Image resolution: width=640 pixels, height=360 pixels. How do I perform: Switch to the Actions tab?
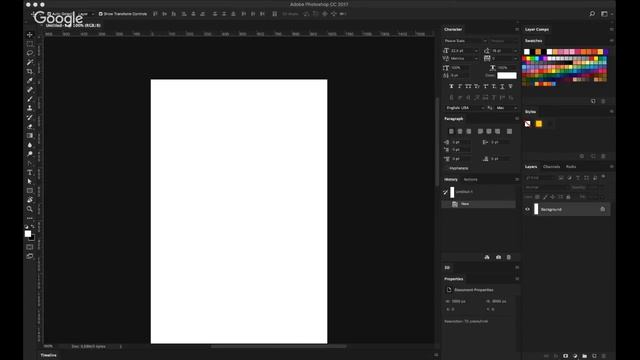[470, 180]
